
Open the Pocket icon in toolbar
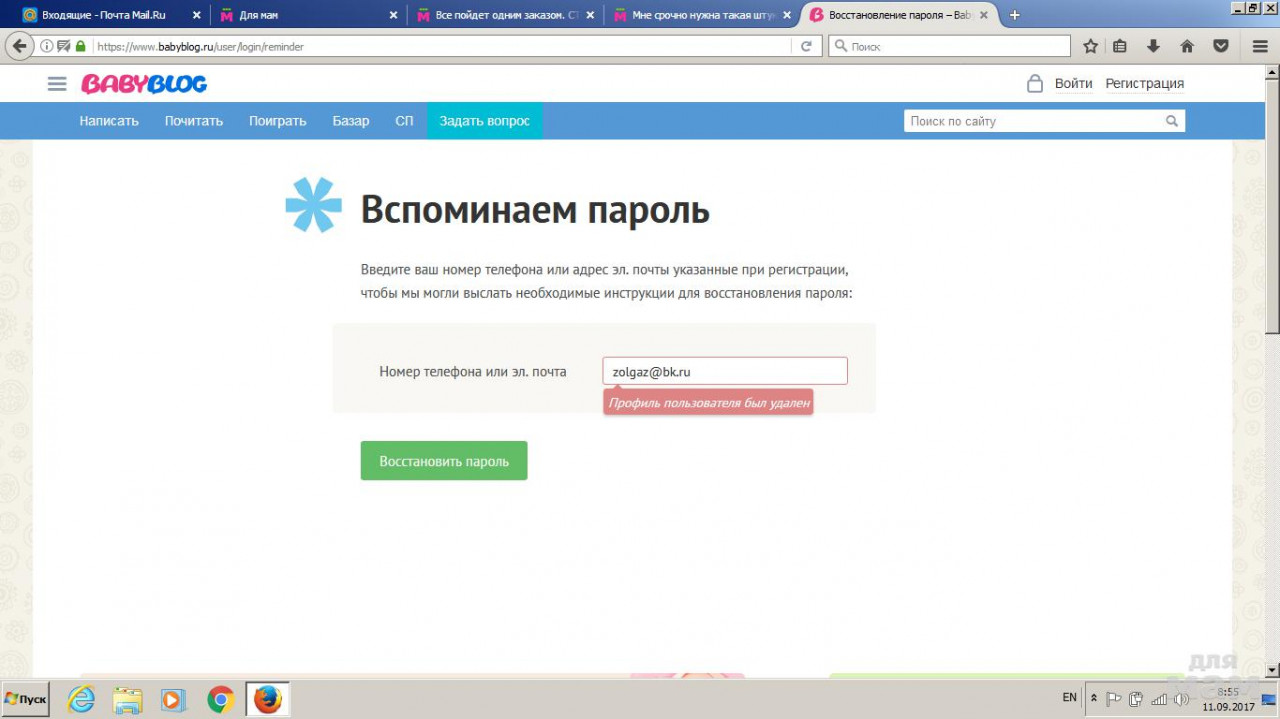1221,46
